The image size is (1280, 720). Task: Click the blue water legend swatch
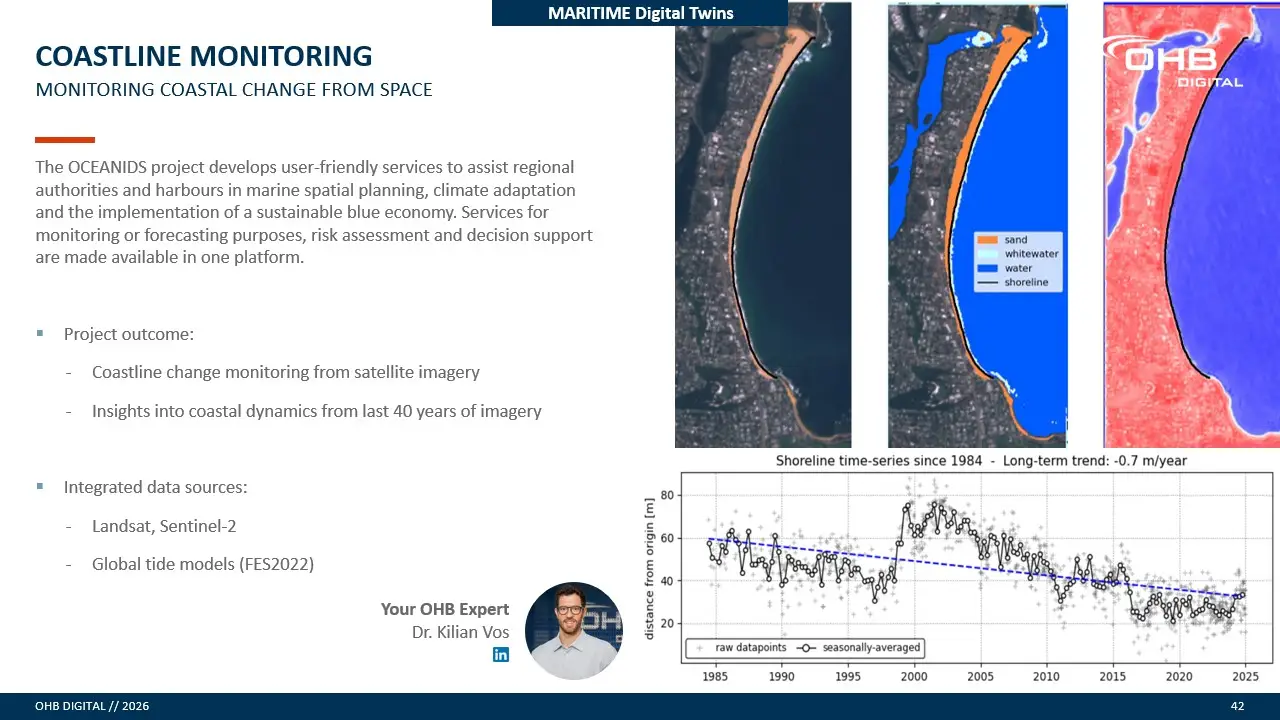click(x=988, y=269)
